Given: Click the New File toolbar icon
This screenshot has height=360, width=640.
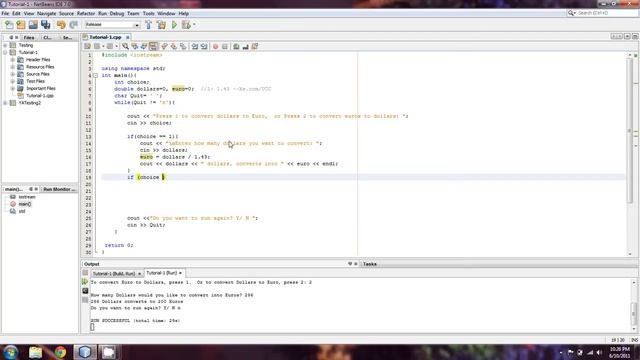Looking at the screenshot, I should (x=9, y=25).
